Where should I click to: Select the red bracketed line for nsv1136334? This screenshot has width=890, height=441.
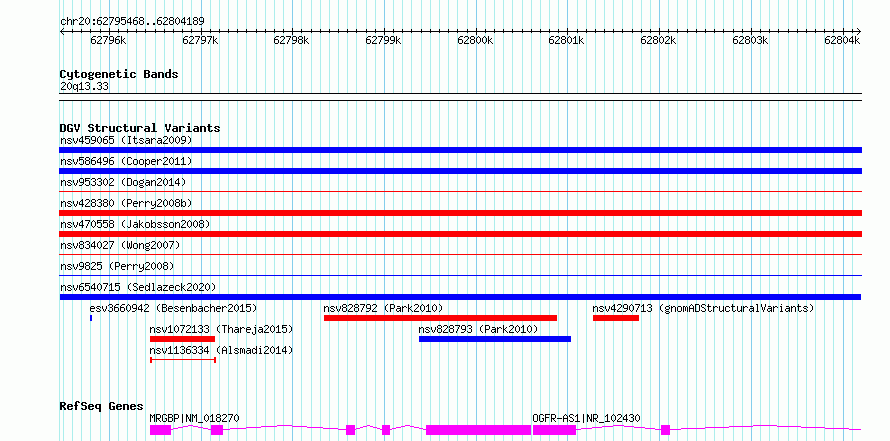(183, 360)
